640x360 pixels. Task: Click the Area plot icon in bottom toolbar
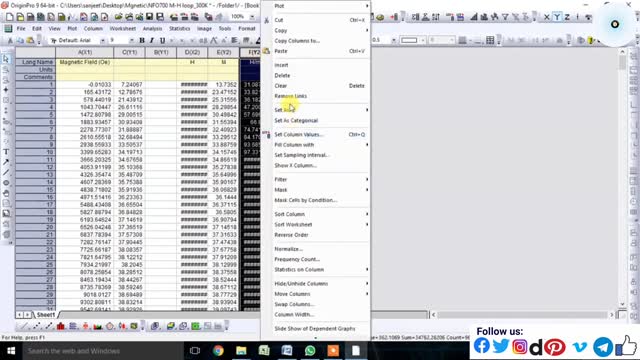pos(98,326)
